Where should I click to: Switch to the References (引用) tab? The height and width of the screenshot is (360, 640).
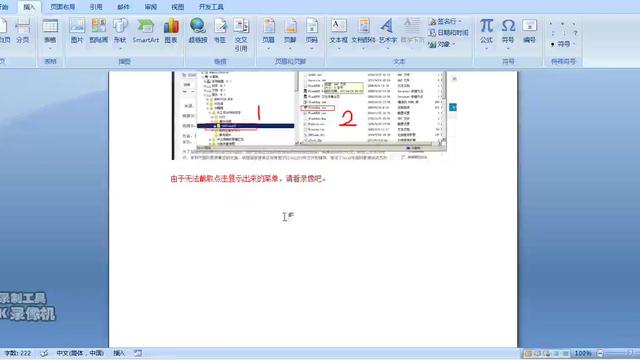[x=96, y=7]
